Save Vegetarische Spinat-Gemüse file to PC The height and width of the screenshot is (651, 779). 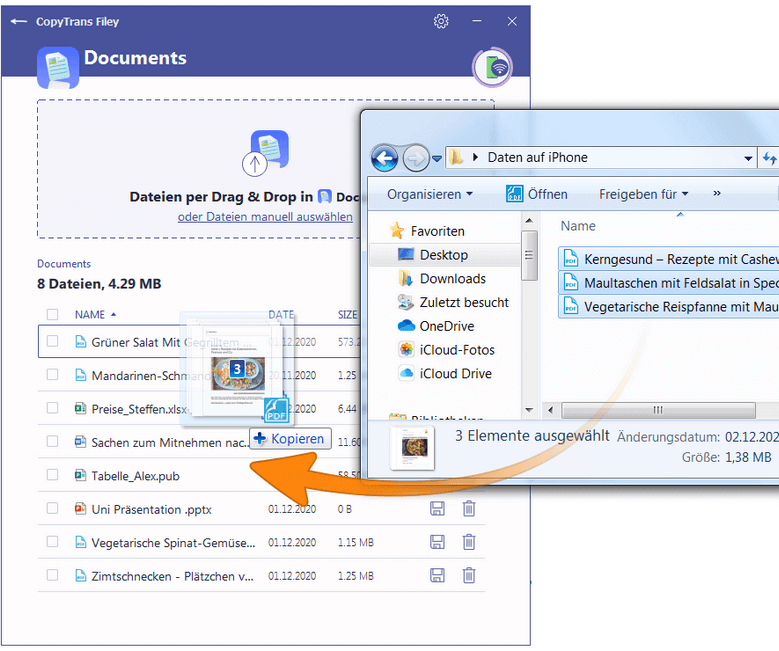[437, 542]
